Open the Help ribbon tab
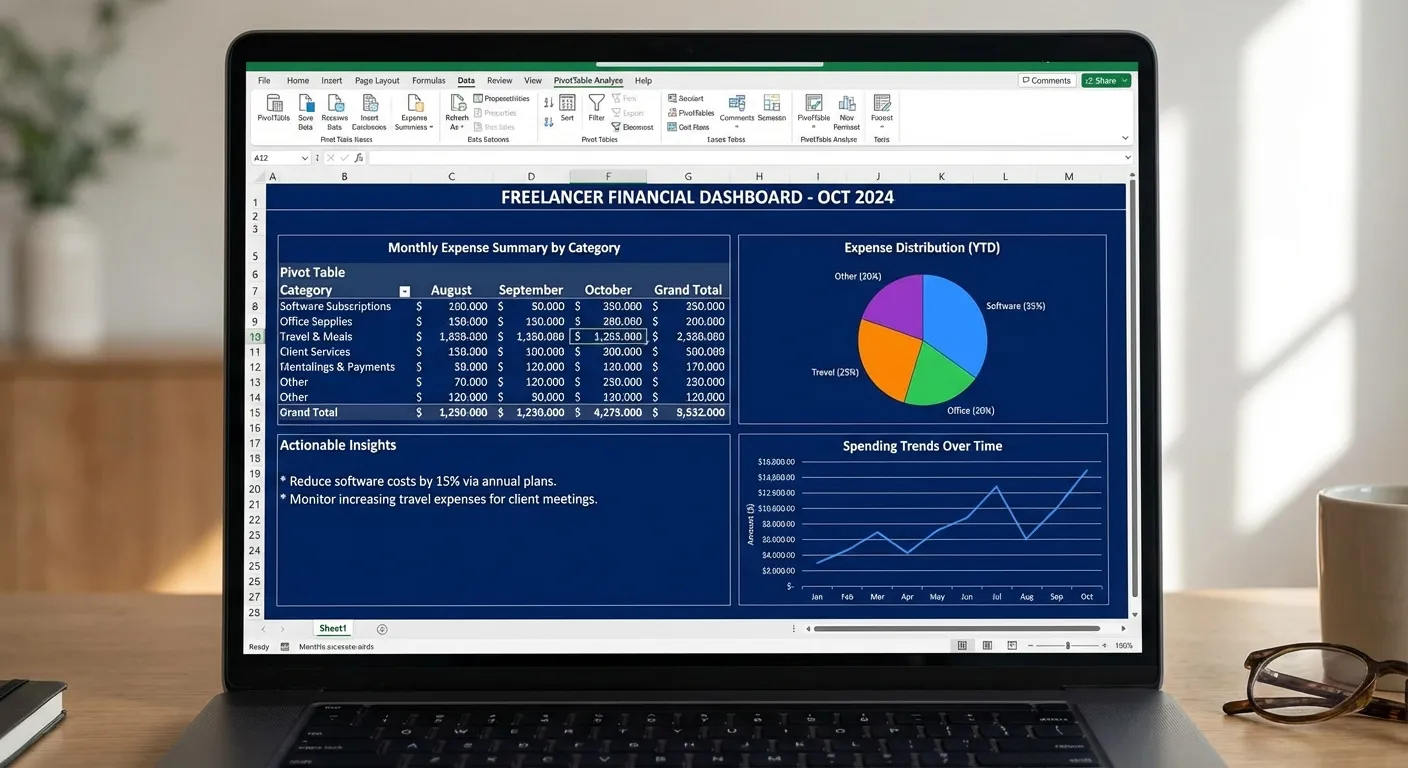This screenshot has width=1408, height=768. (643, 81)
